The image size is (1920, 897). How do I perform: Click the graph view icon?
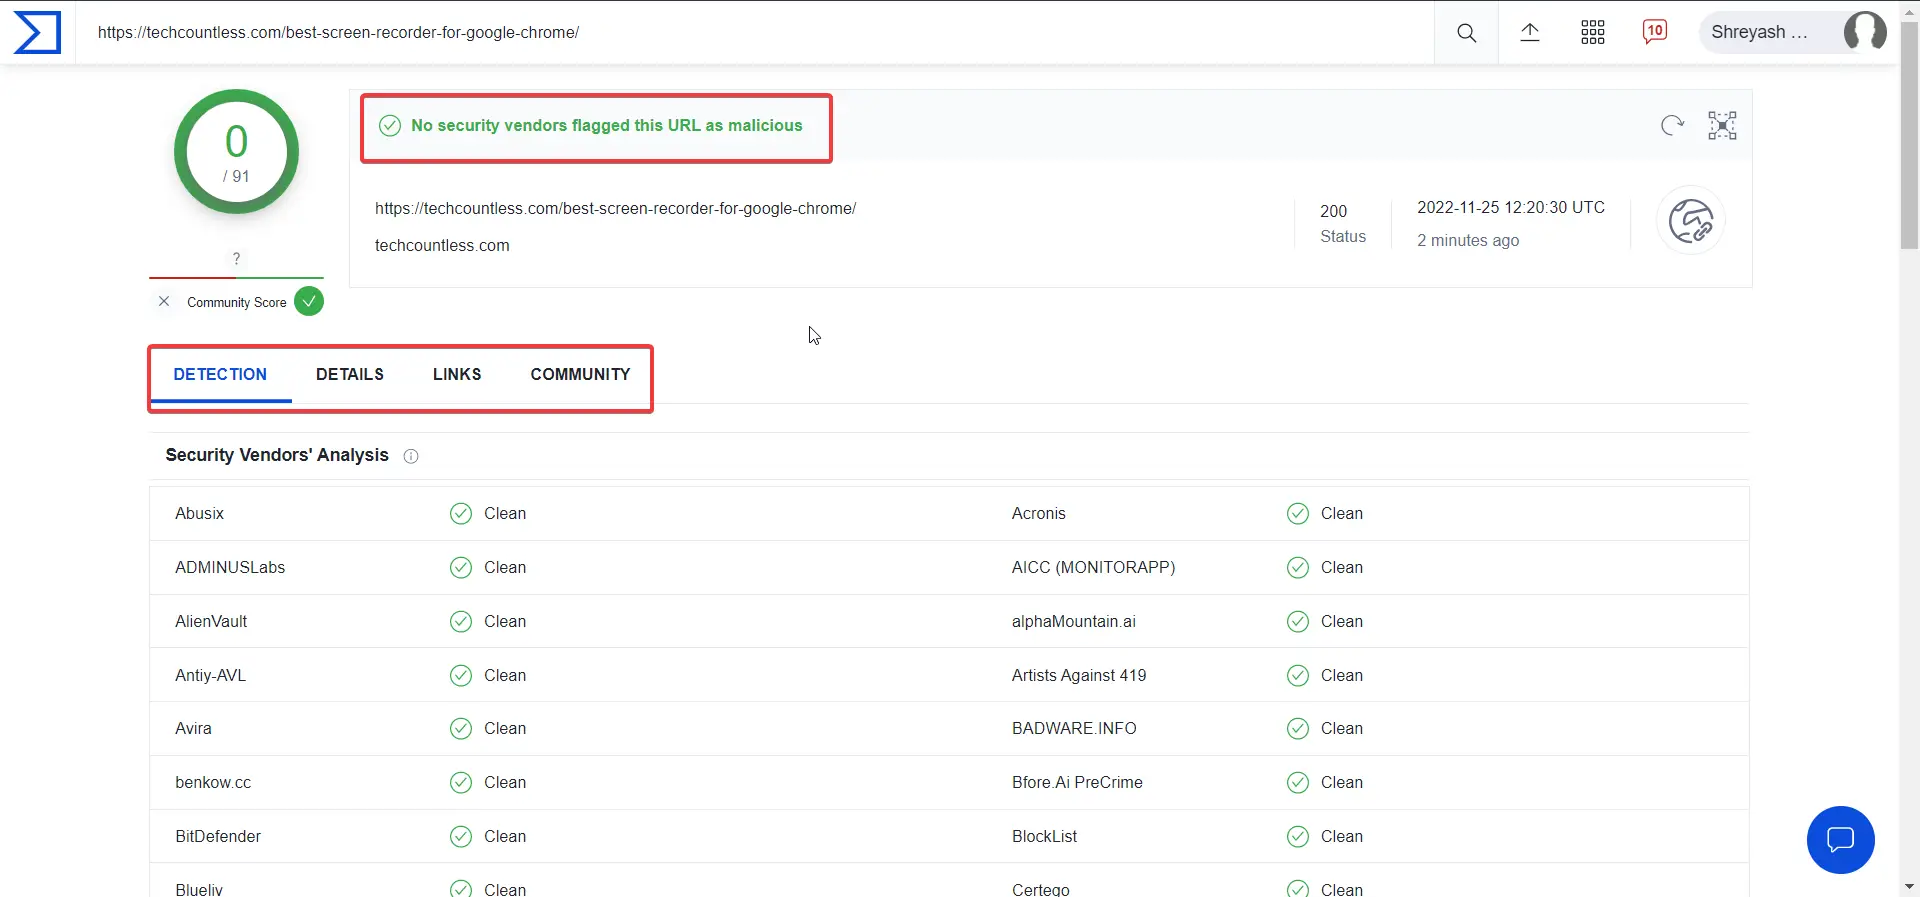(1722, 125)
